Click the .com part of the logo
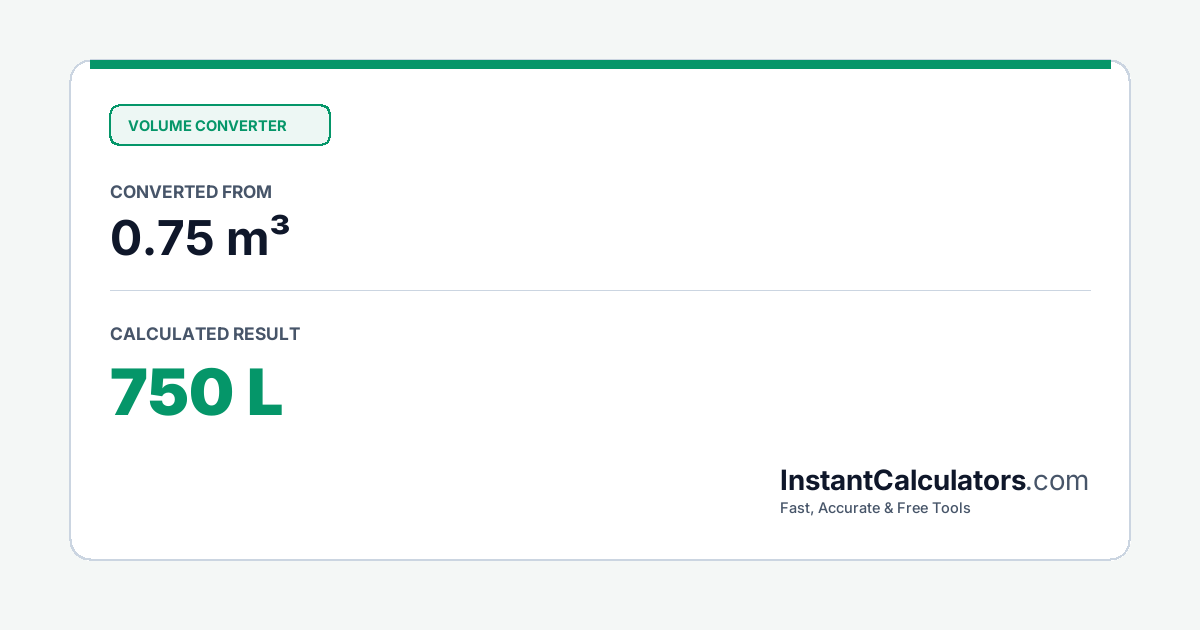 pos(1058,481)
